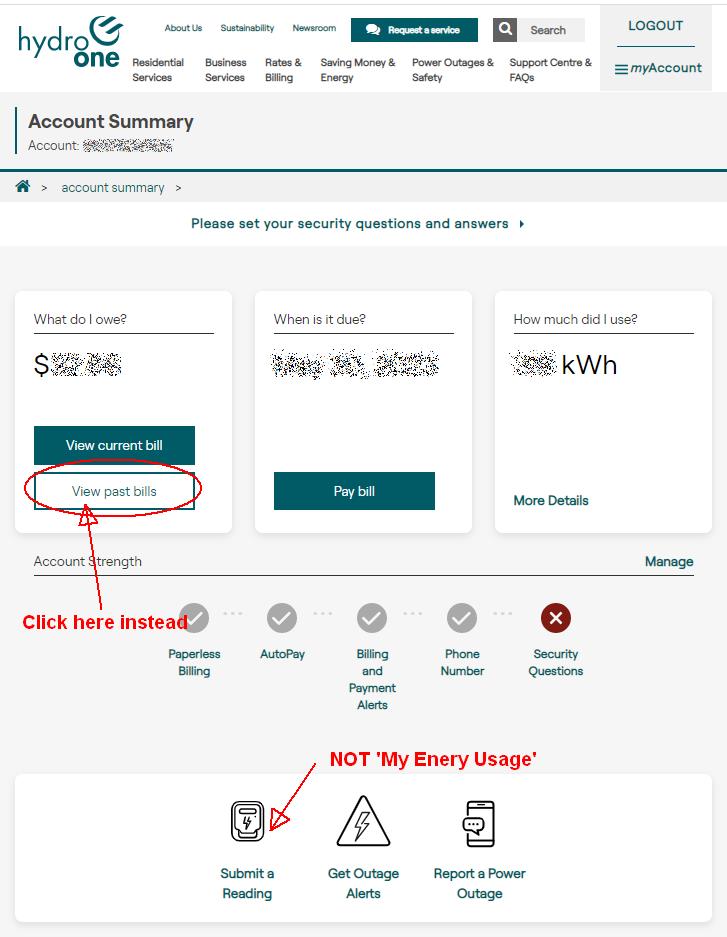Click the Pay bill button
727x937 pixels.
point(354,491)
